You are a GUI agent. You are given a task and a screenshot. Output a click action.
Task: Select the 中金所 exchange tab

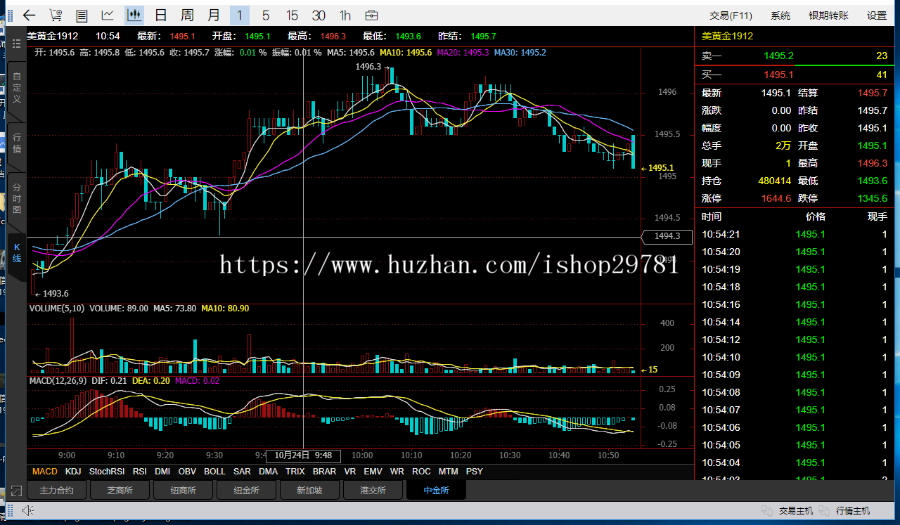436,491
